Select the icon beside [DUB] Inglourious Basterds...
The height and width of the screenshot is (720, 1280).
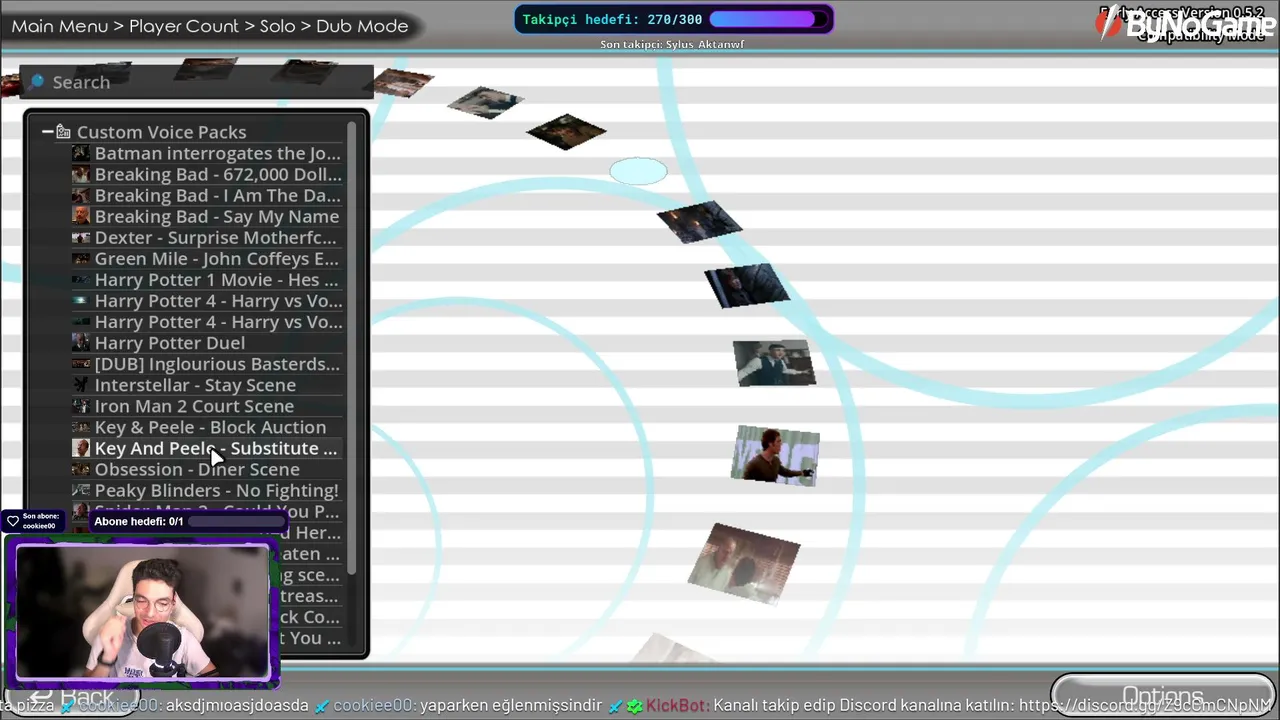[81, 363]
